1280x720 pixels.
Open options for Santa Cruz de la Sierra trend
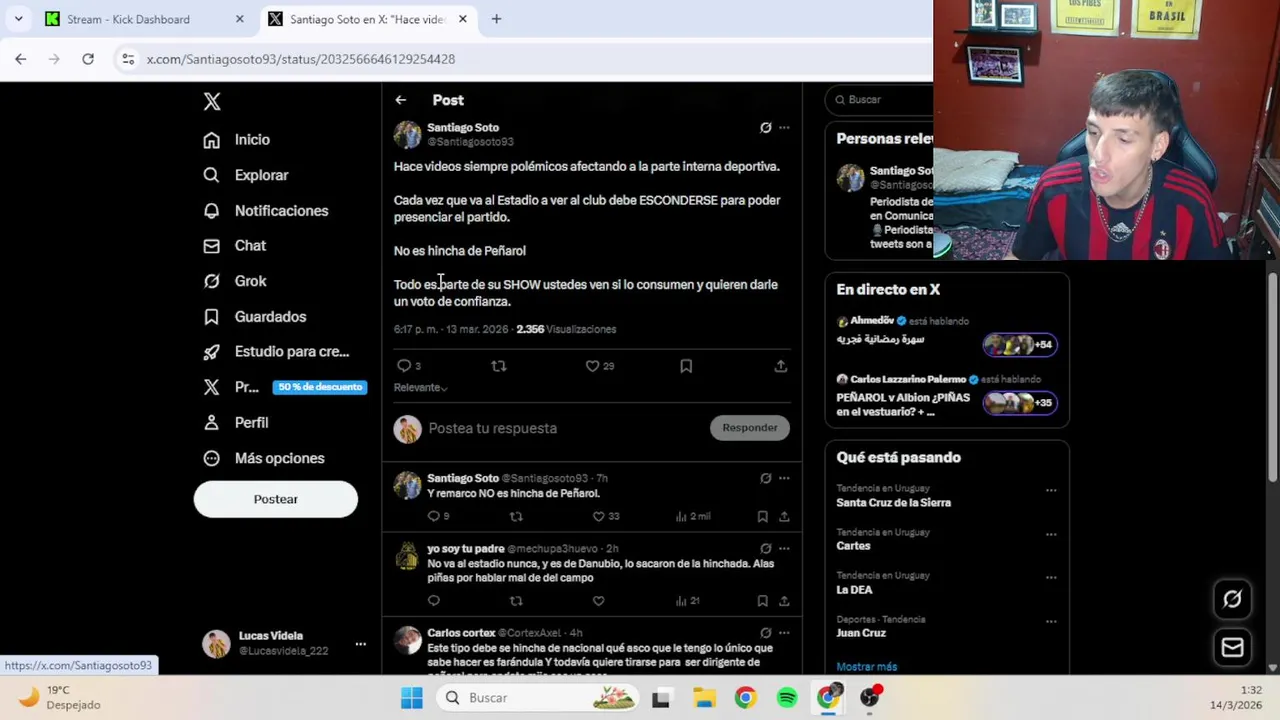[x=1051, y=490]
